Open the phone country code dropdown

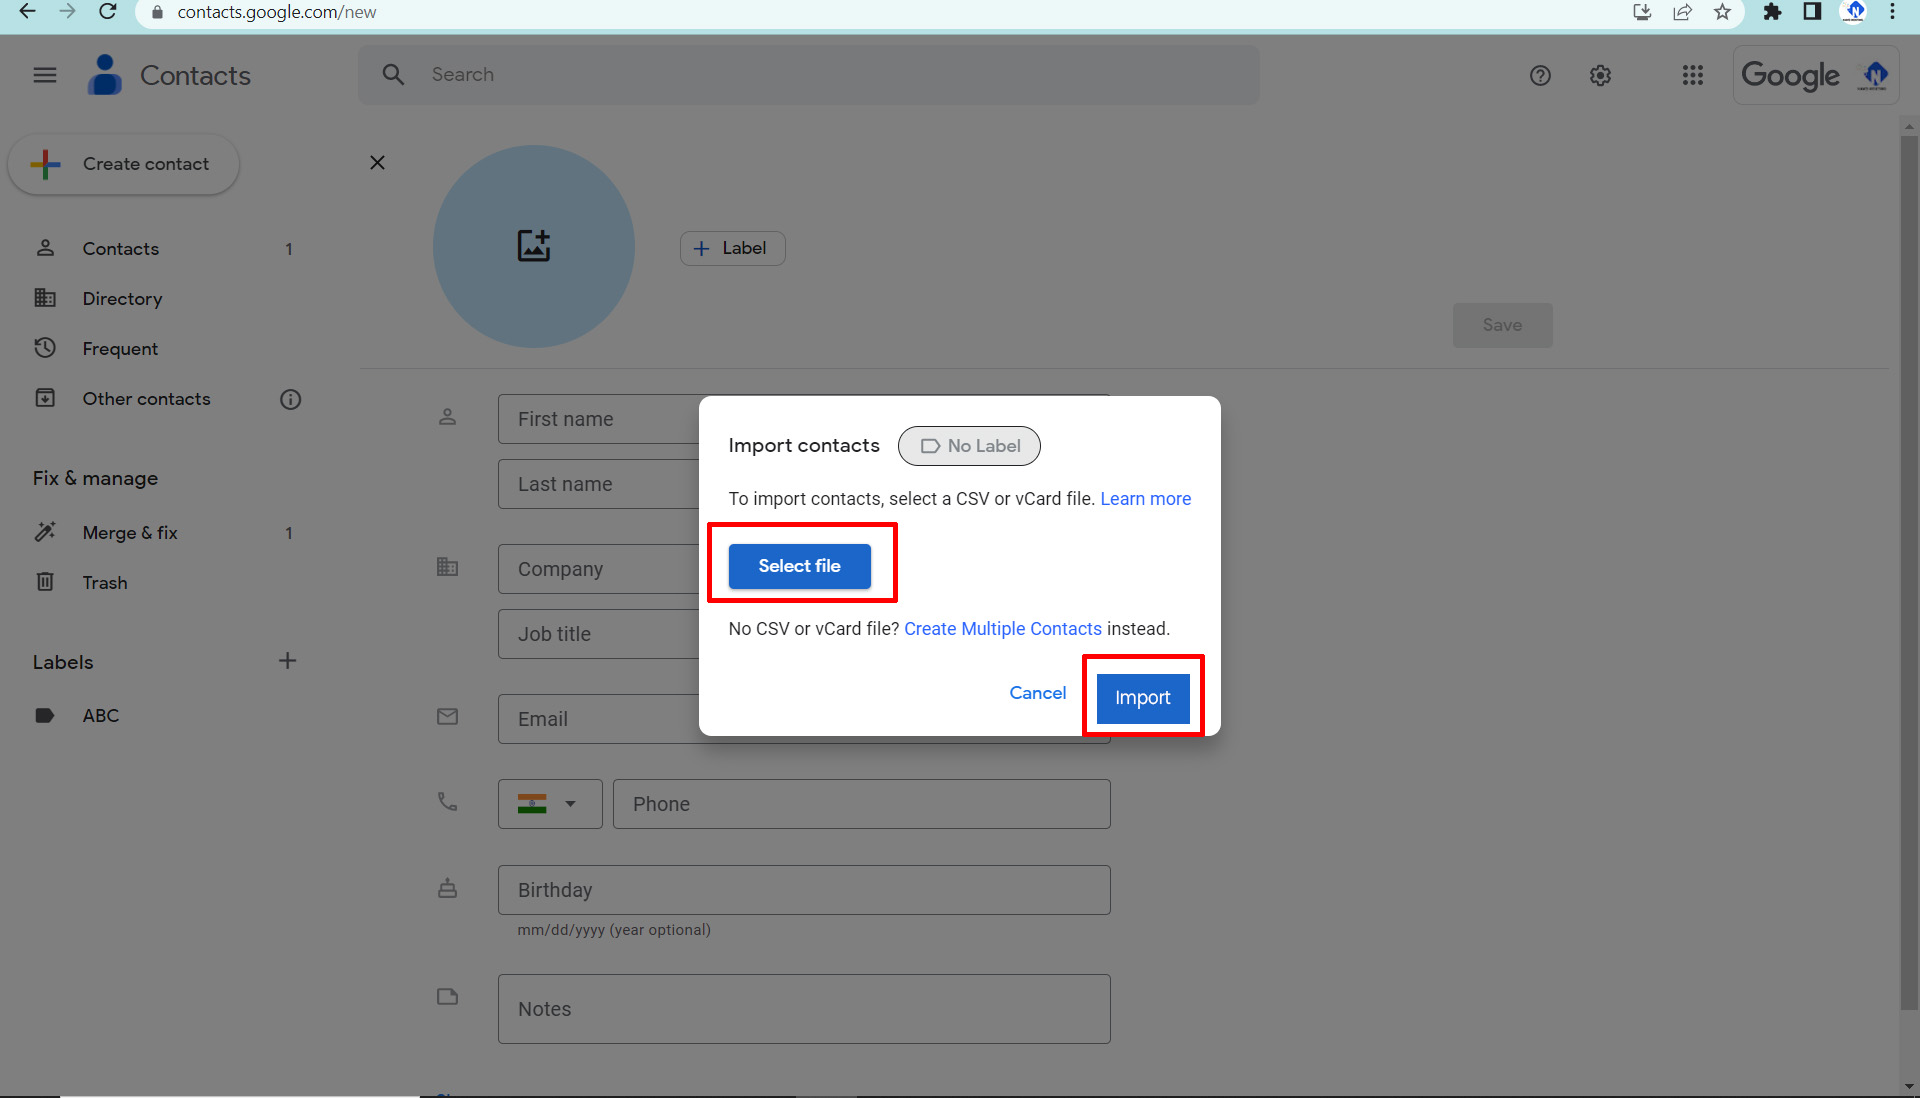[549, 803]
